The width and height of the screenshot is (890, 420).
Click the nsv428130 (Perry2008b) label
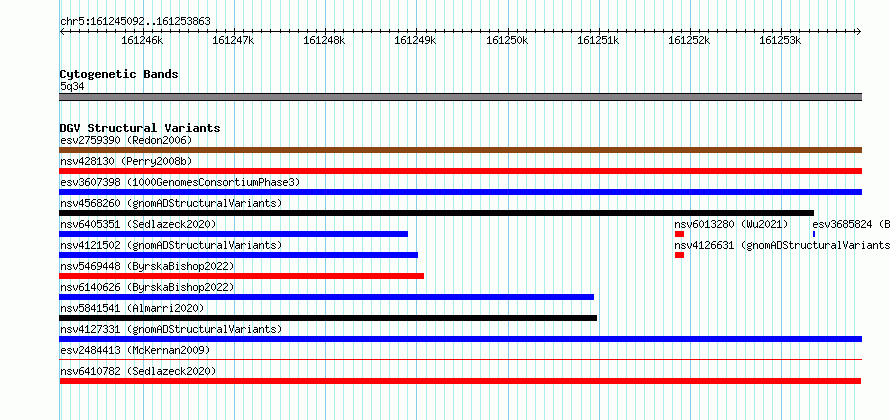coord(126,161)
